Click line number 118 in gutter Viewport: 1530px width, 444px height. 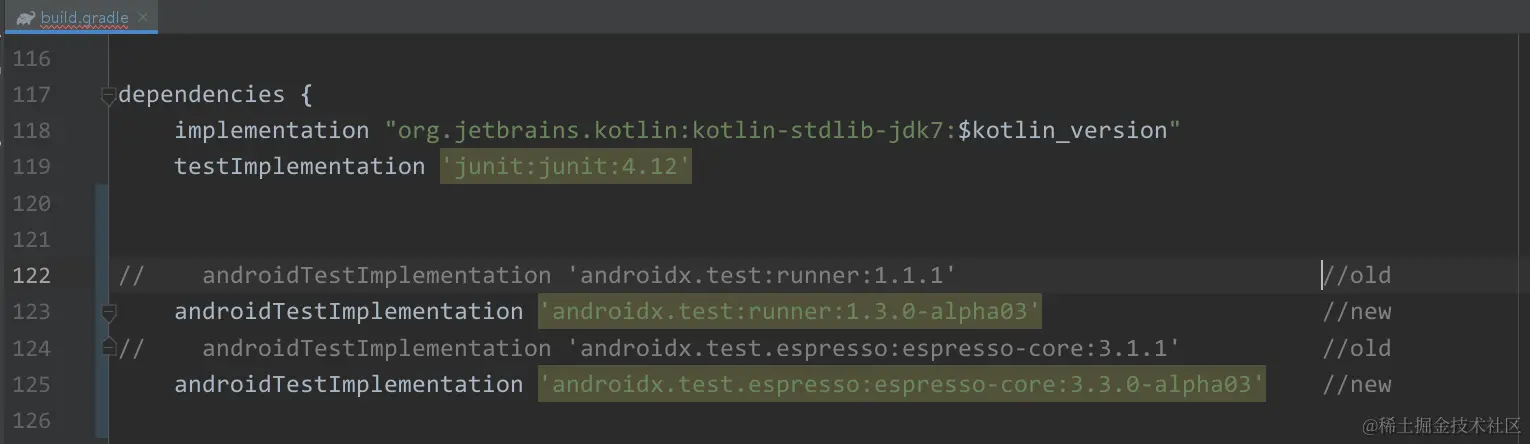pyautogui.click(x=31, y=131)
